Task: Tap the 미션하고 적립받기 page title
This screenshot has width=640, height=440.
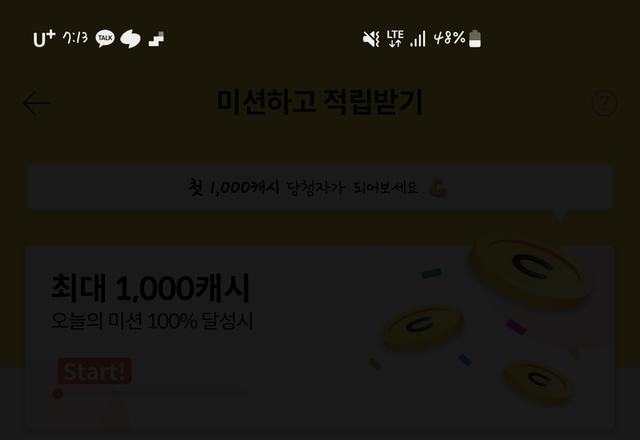Action: tap(320, 102)
